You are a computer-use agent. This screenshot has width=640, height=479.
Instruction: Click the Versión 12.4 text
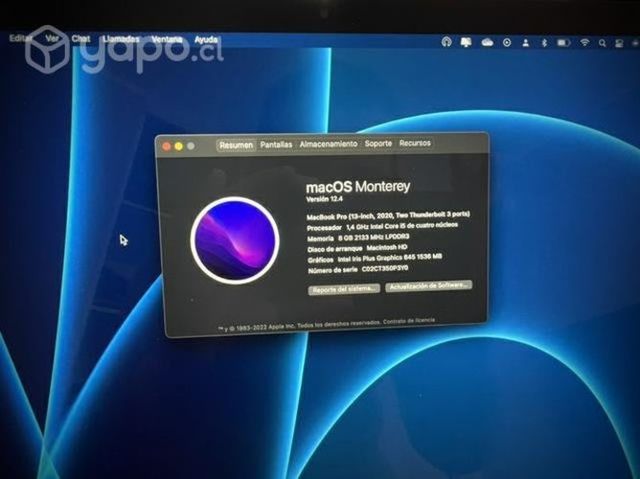point(324,199)
